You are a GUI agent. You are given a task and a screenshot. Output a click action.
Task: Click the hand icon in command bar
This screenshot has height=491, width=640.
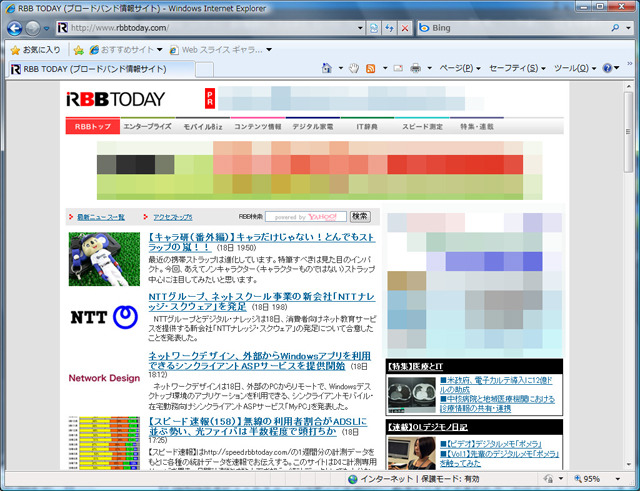pyautogui.click(x=354, y=68)
